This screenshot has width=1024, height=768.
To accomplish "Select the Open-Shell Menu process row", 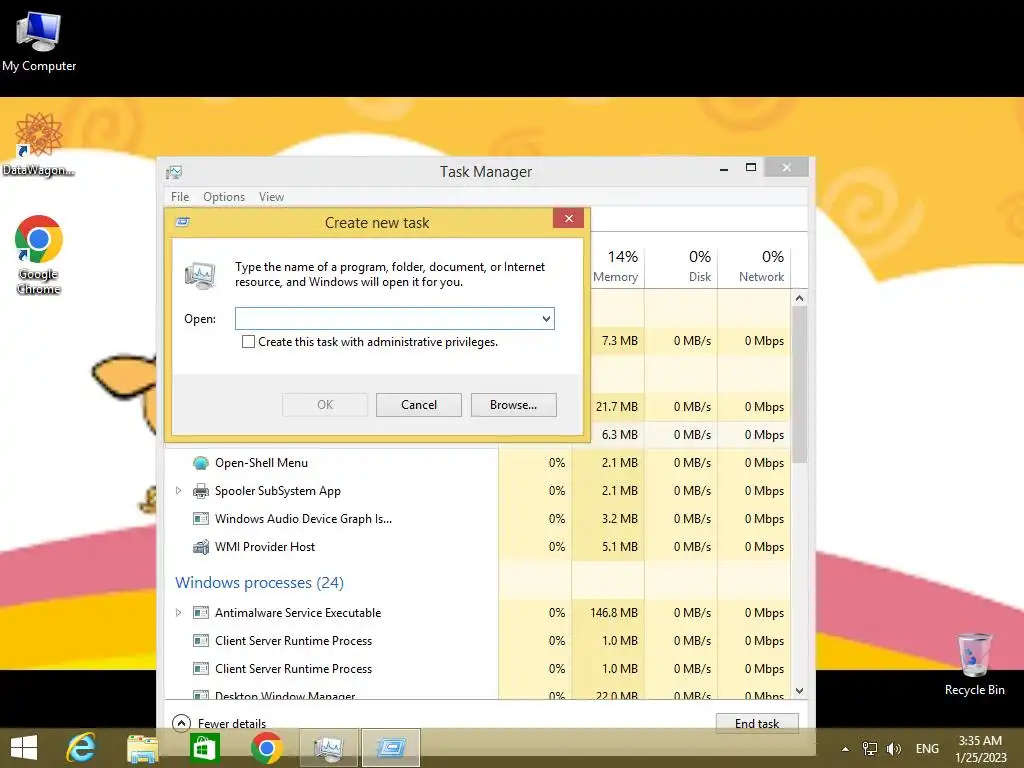I will 478,463.
